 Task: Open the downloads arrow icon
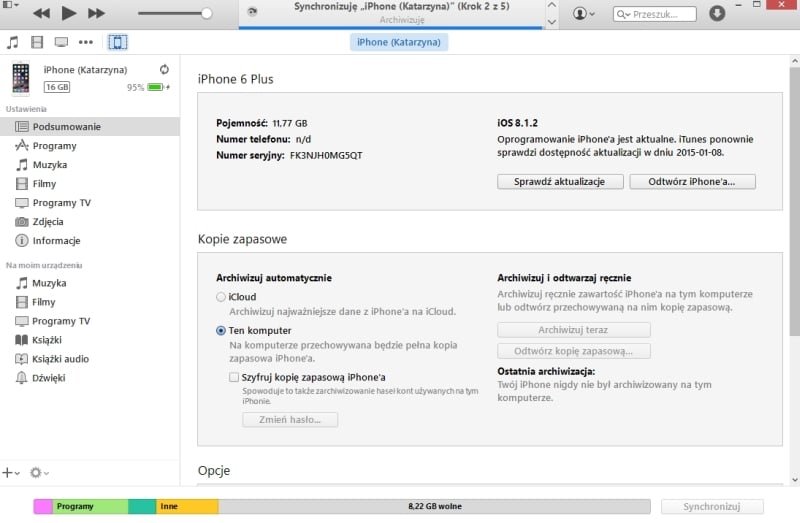pyautogui.click(x=717, y=13)
